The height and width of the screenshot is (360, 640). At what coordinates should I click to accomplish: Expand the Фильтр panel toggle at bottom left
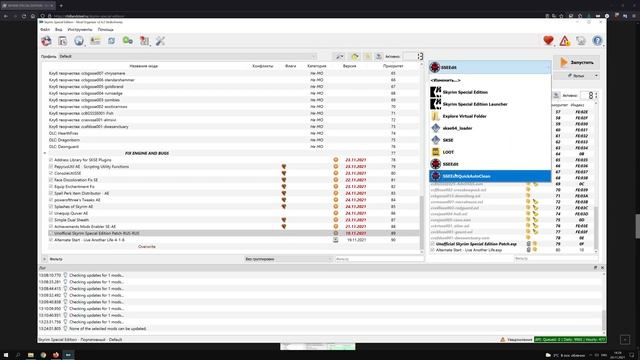tap(44, 259)
